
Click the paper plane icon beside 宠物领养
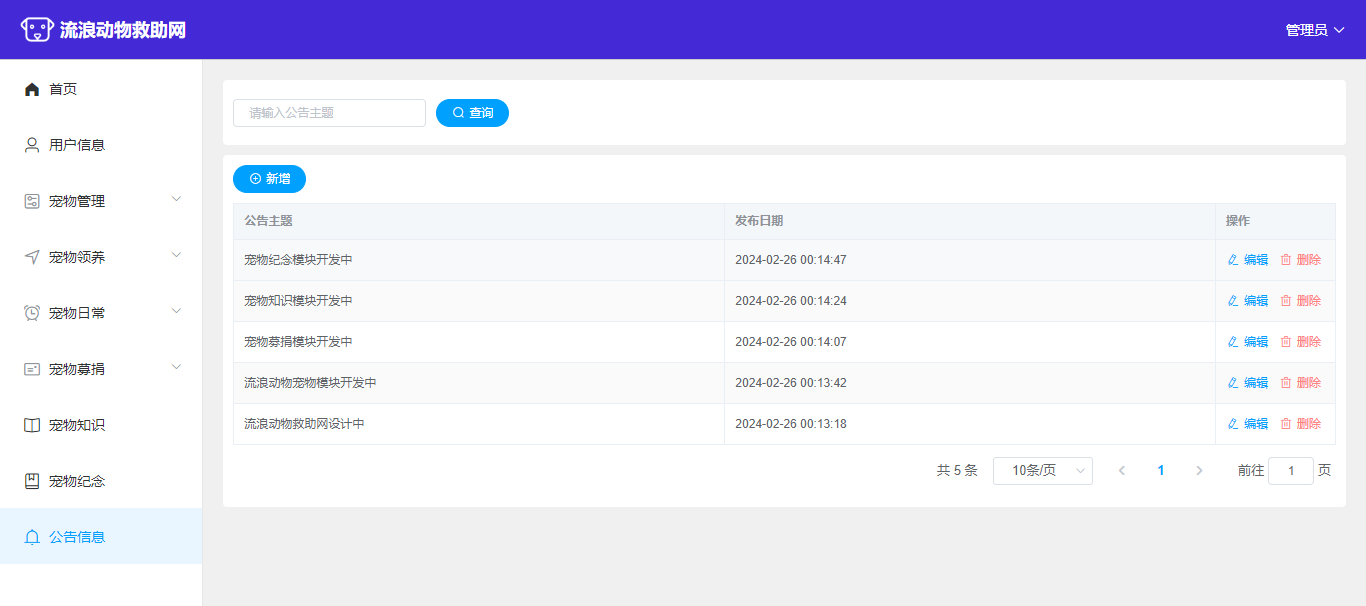tap(32, 257)
